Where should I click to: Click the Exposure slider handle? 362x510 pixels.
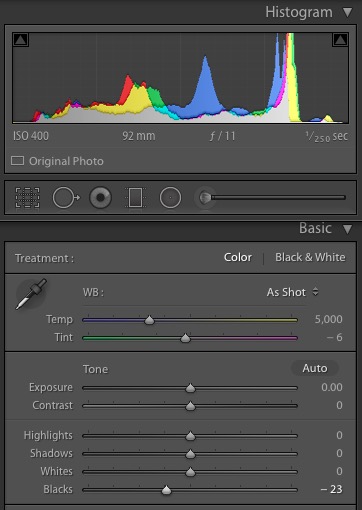click(190, 388)
